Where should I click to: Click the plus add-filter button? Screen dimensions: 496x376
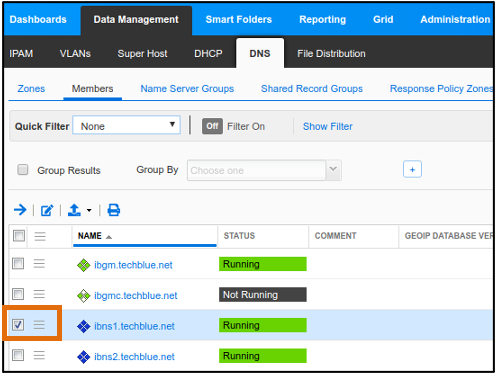(412, 169)
